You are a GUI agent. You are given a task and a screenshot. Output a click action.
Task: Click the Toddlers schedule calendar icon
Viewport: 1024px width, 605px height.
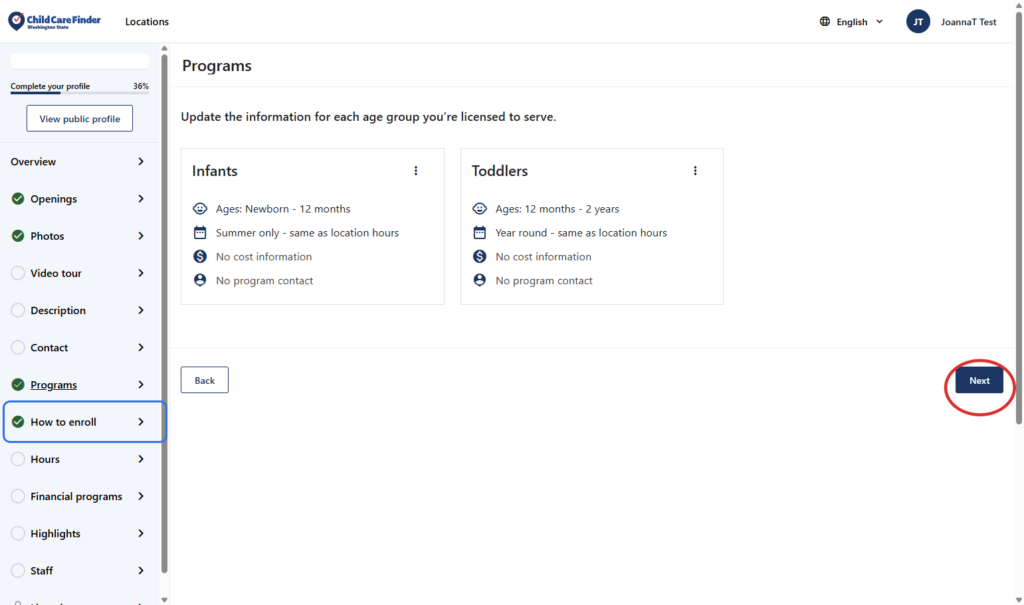pos(480,233)
